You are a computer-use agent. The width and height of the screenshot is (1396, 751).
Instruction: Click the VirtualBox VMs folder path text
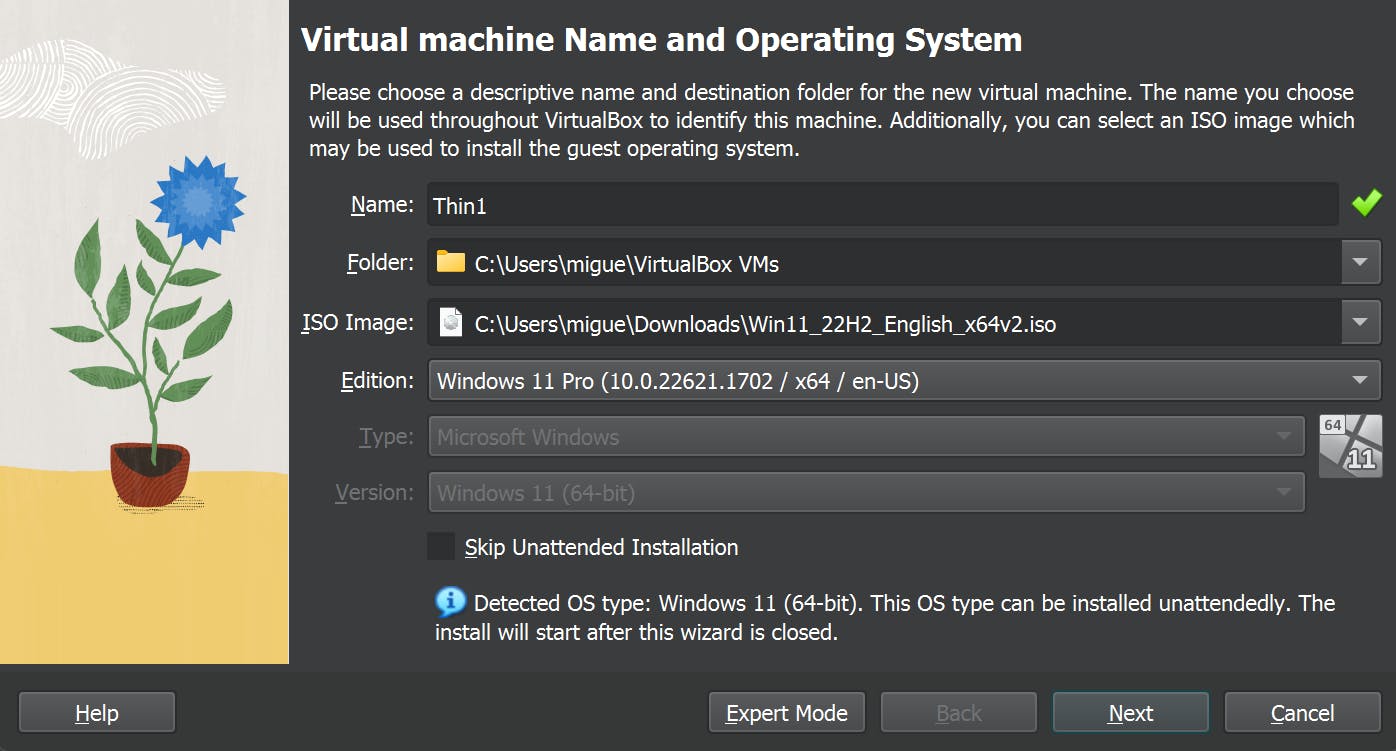tap(626, 265)
